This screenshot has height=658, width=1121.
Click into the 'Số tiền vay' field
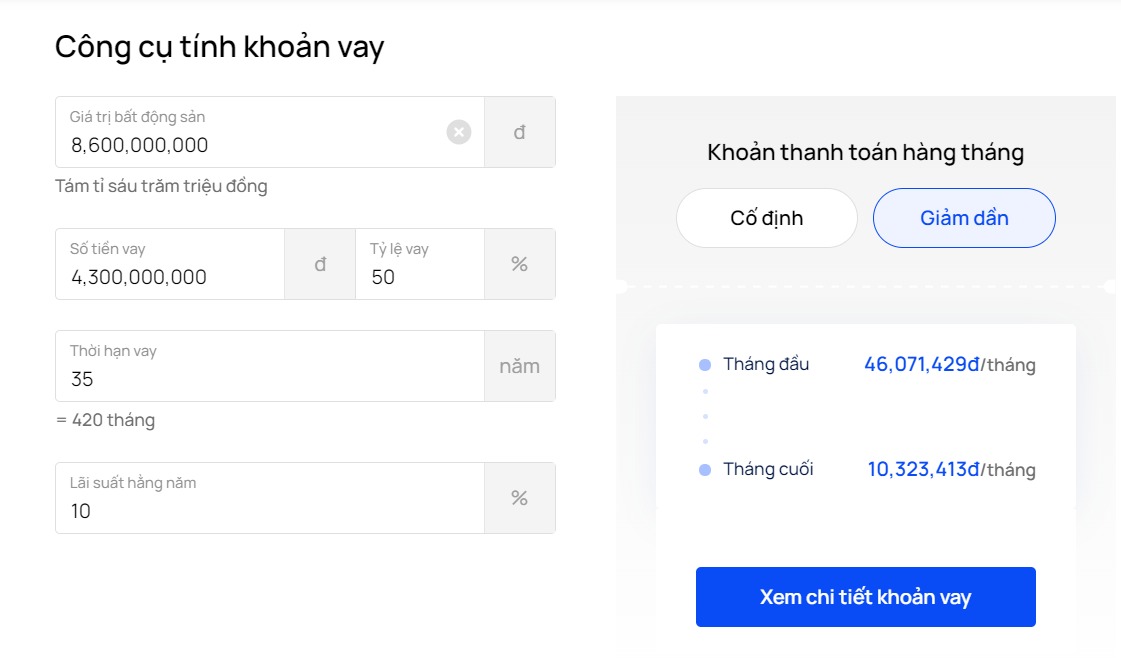170,277
